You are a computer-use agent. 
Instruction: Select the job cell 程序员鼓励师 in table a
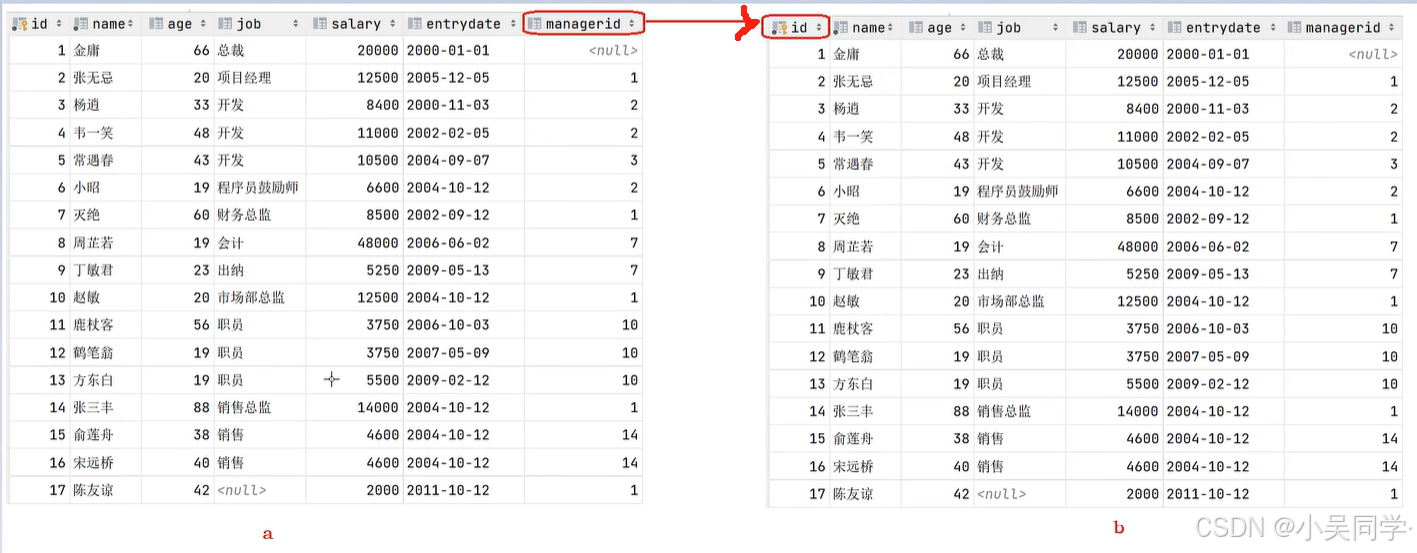257,187
